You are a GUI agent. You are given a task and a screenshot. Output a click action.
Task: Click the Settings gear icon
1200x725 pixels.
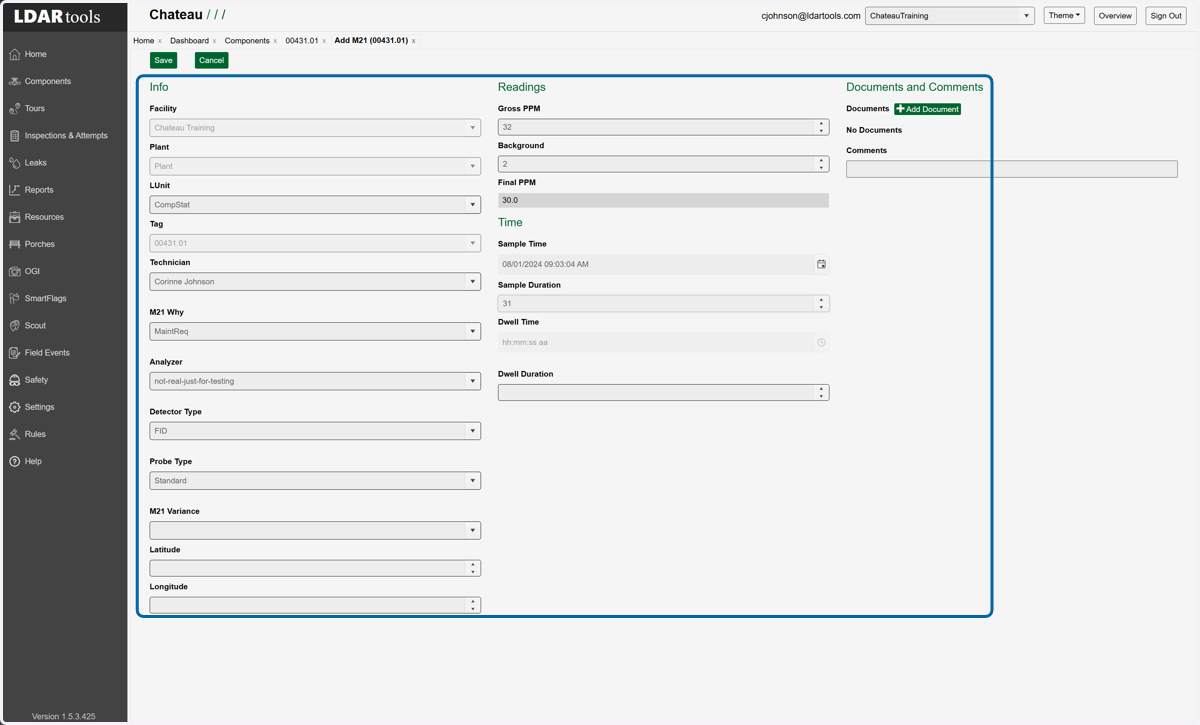(14, 407)
